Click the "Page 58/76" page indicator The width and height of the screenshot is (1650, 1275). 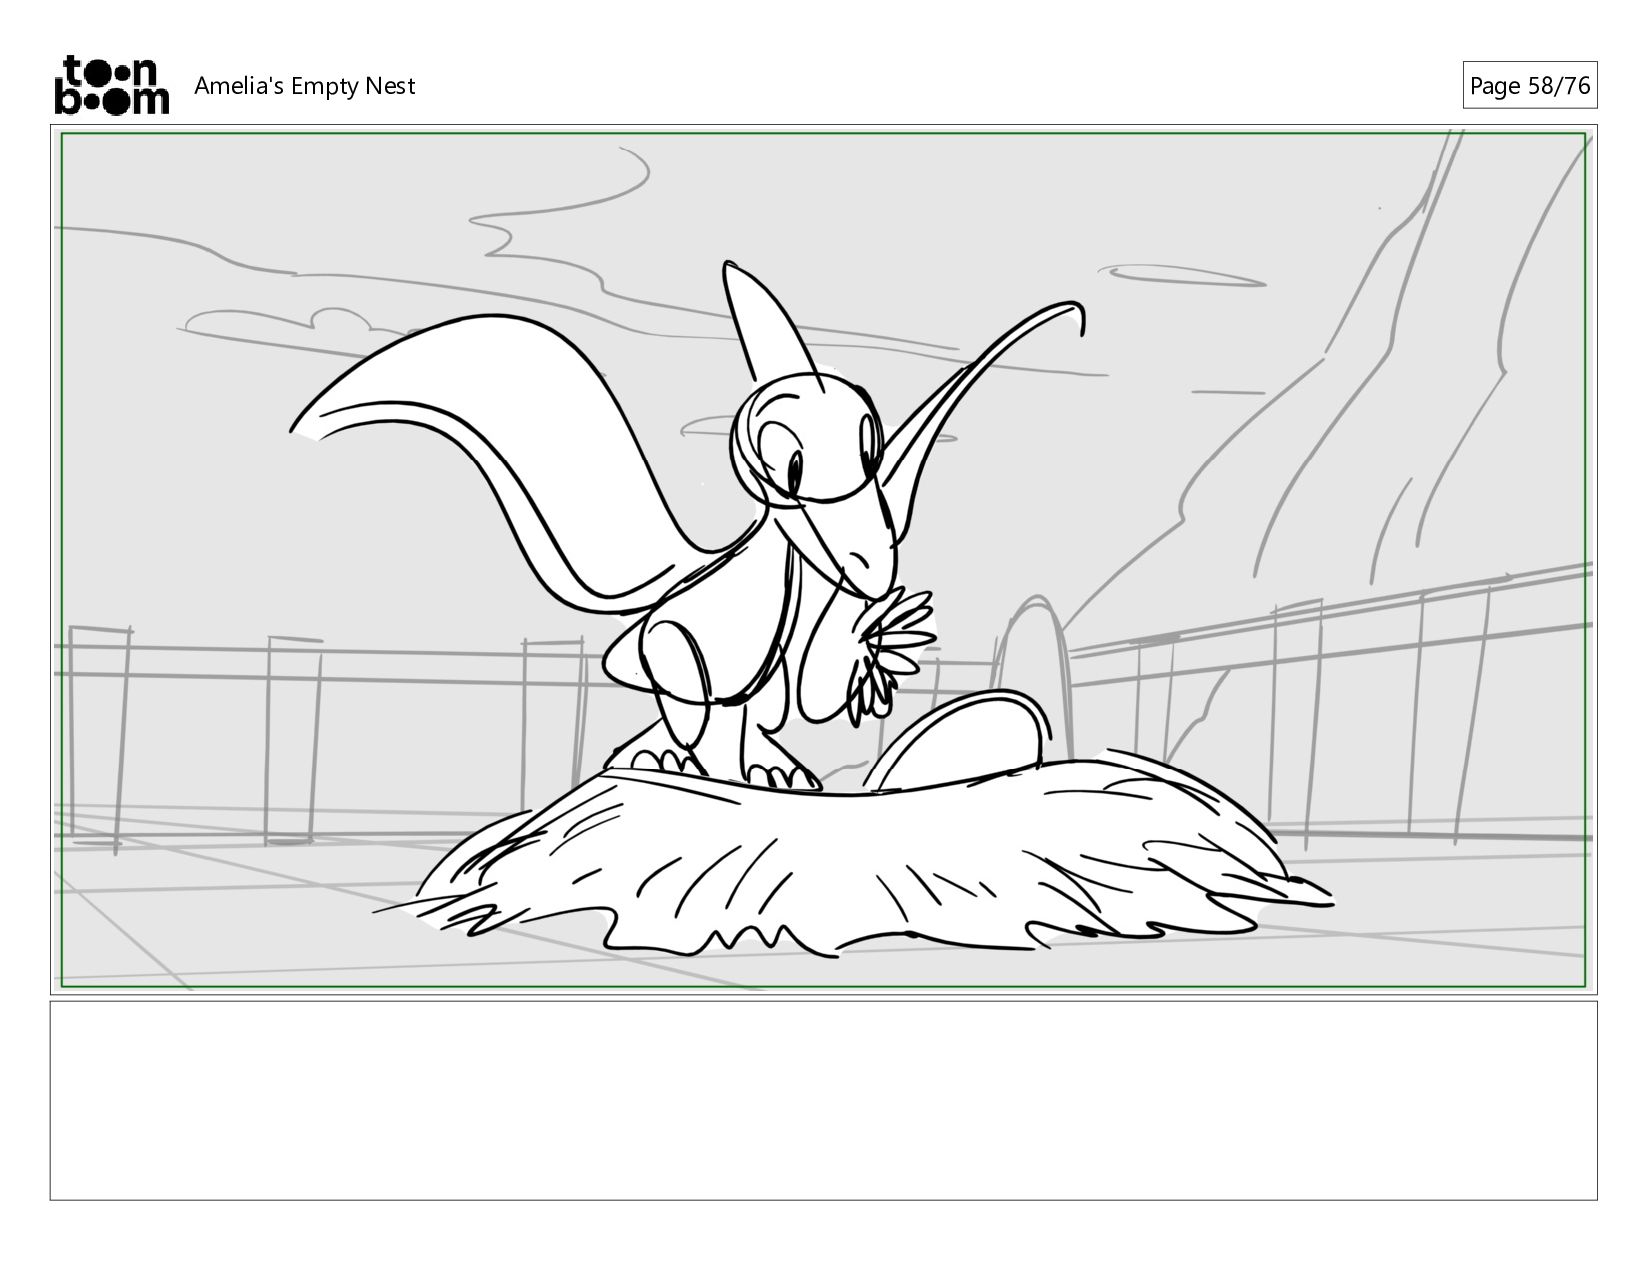click(x=1529, y=86)
